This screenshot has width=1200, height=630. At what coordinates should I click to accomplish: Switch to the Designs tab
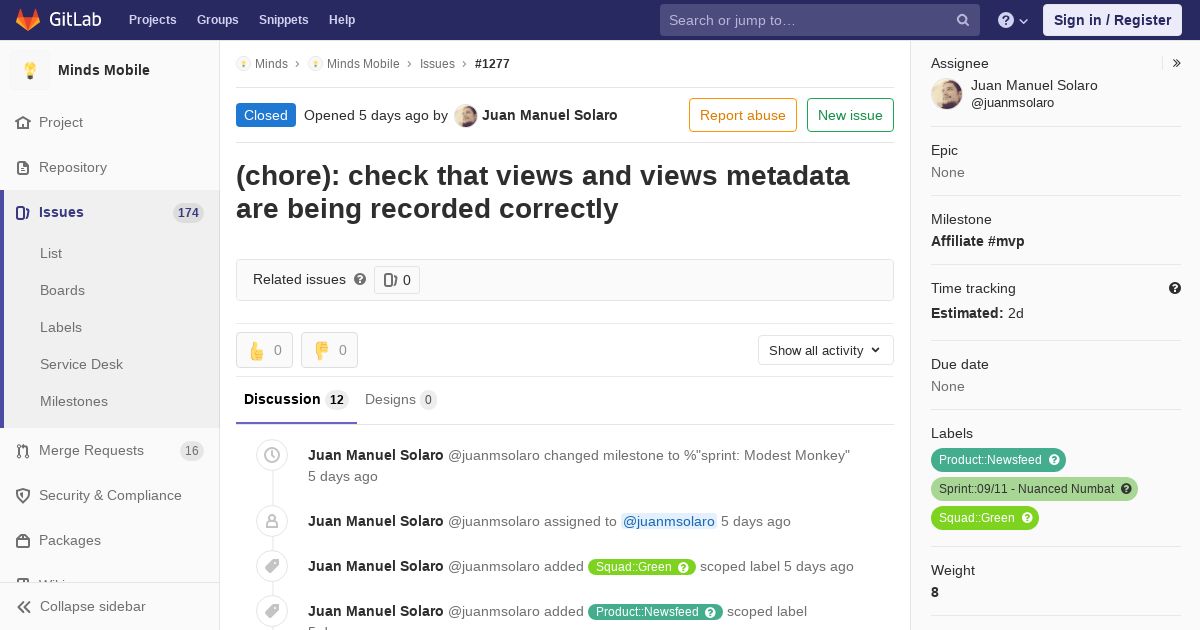(401, 400)
